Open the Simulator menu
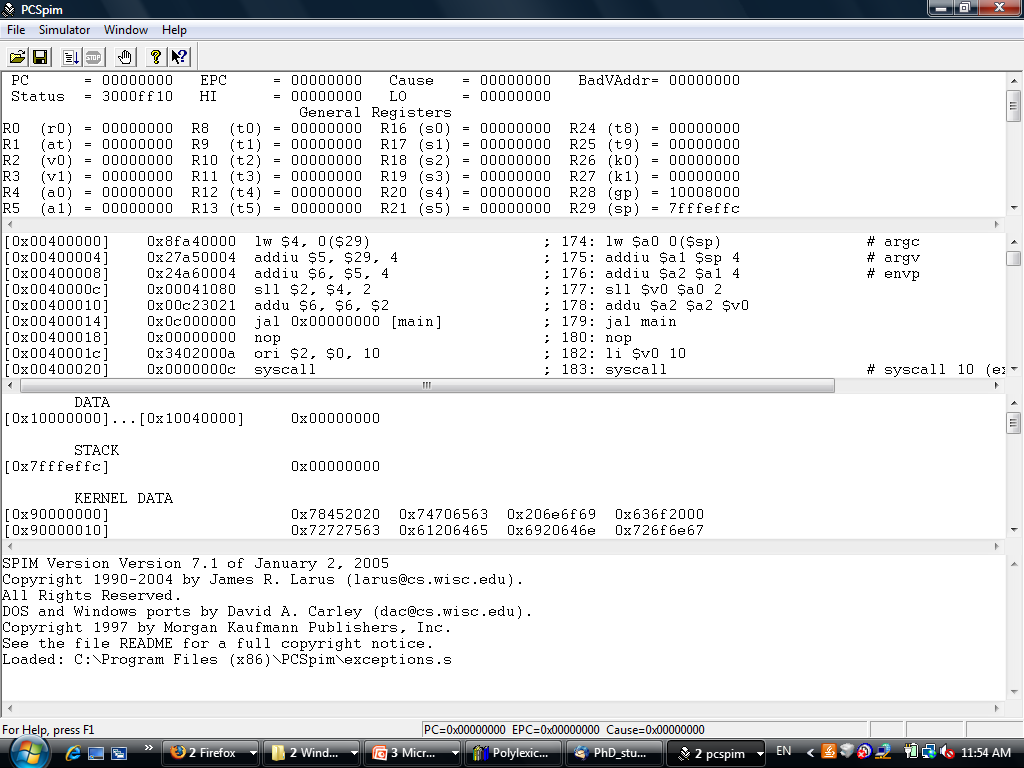This screenshot has width=1024, height=768. 64,29
